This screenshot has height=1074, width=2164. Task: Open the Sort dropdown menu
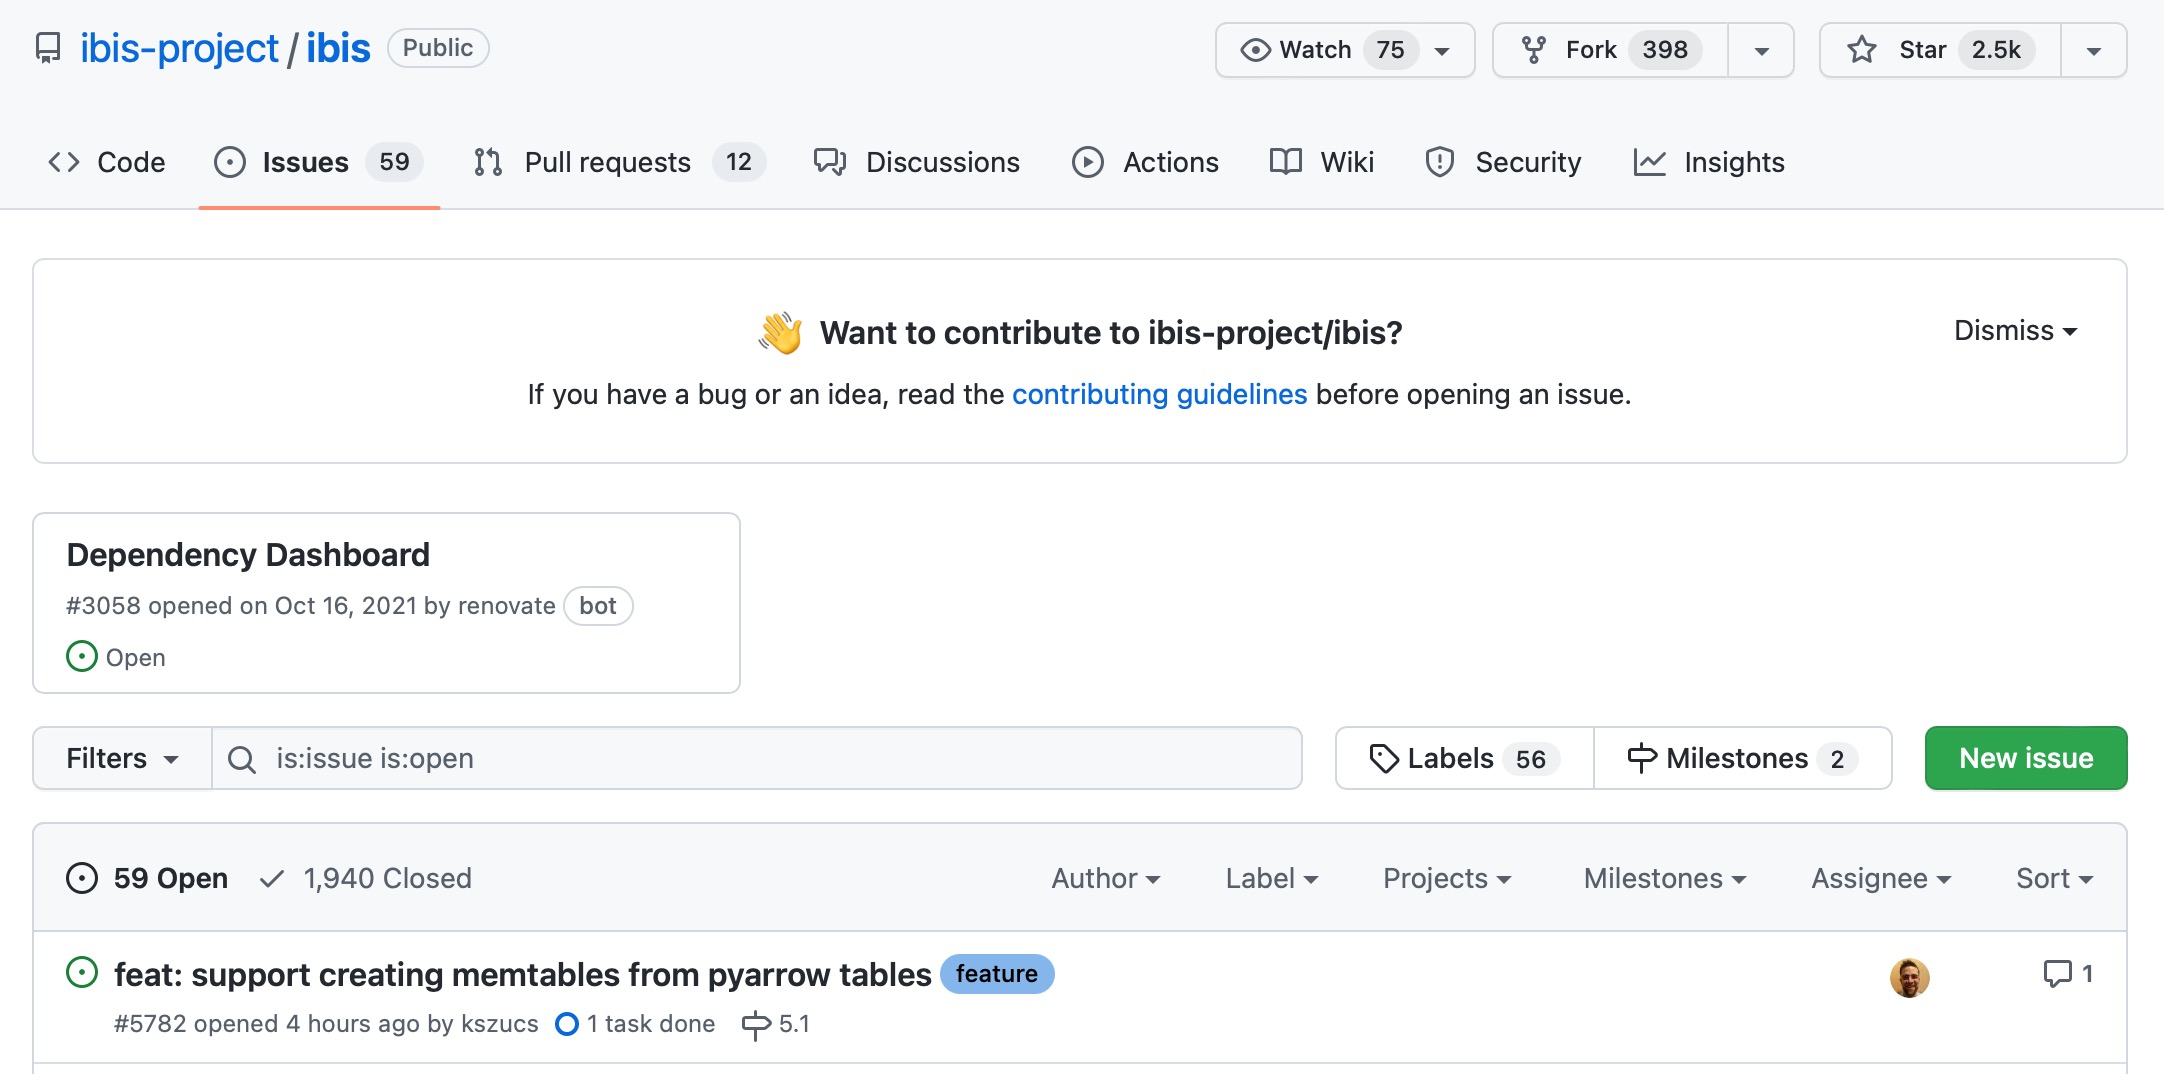click(x=2054, y=878)
